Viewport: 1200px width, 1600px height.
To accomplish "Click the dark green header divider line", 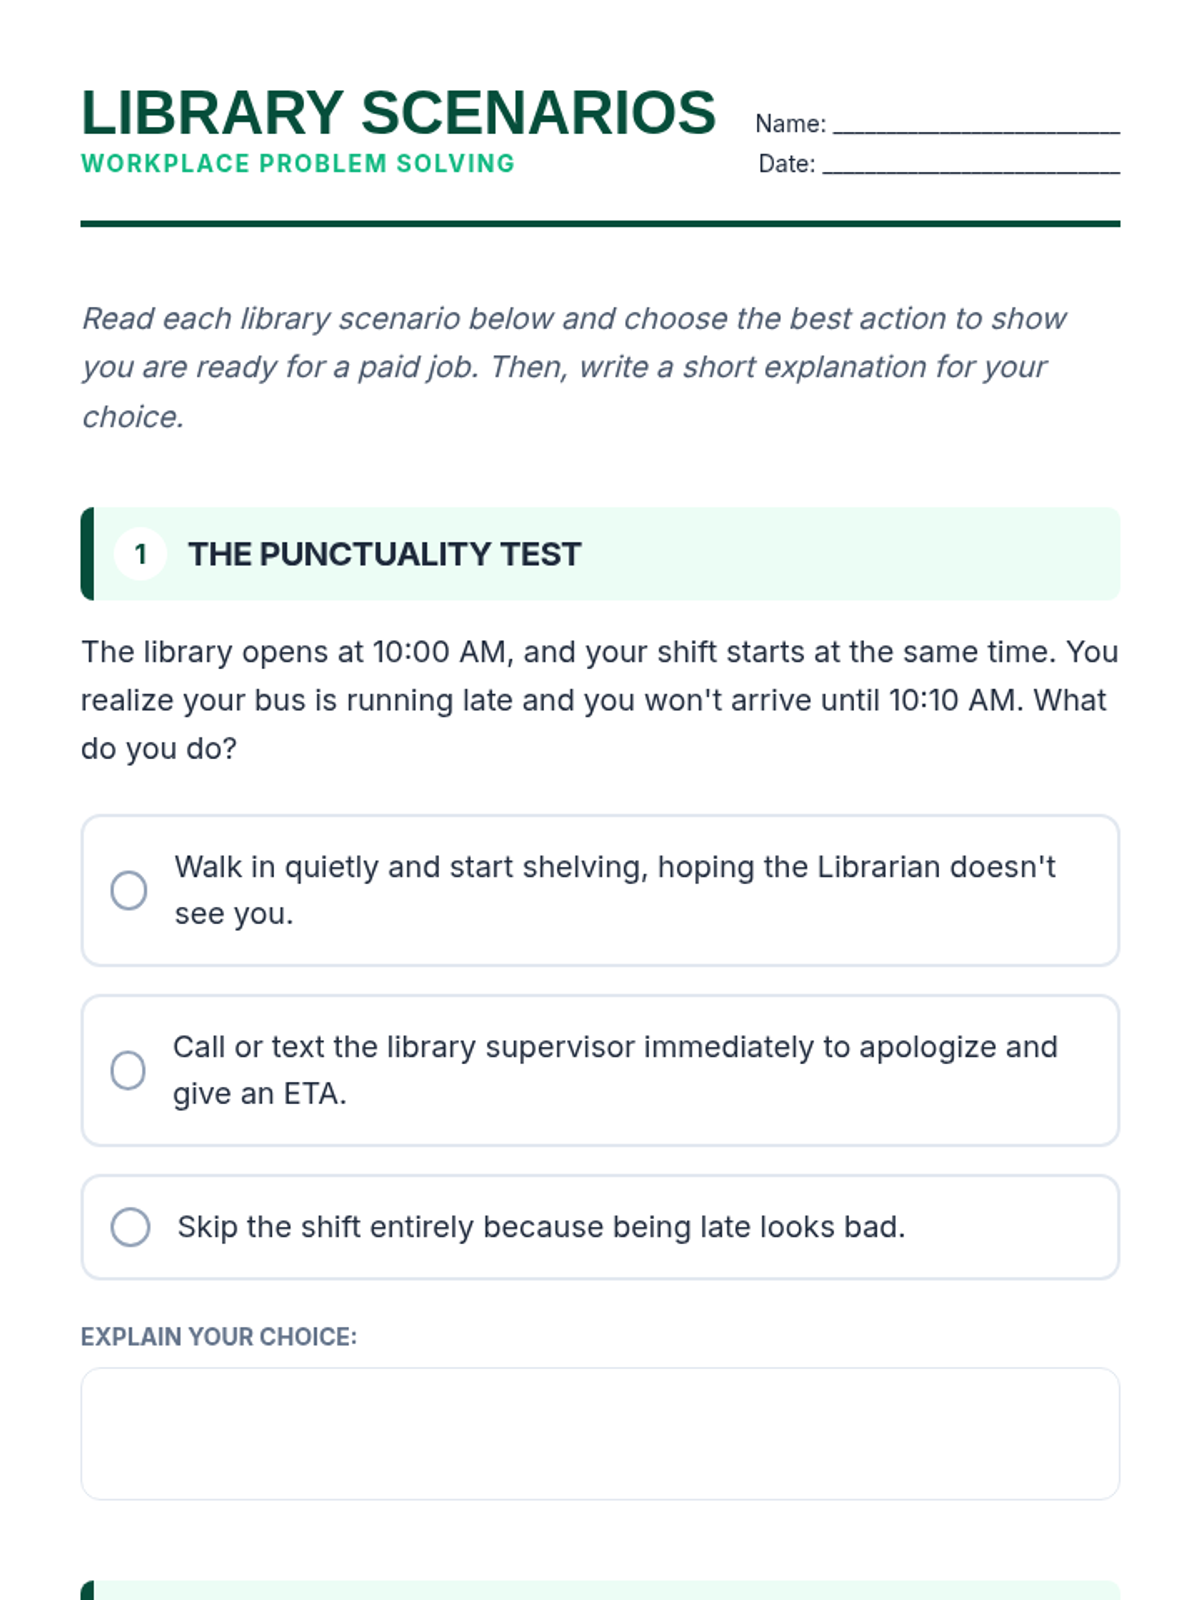I will coord(600,224).
